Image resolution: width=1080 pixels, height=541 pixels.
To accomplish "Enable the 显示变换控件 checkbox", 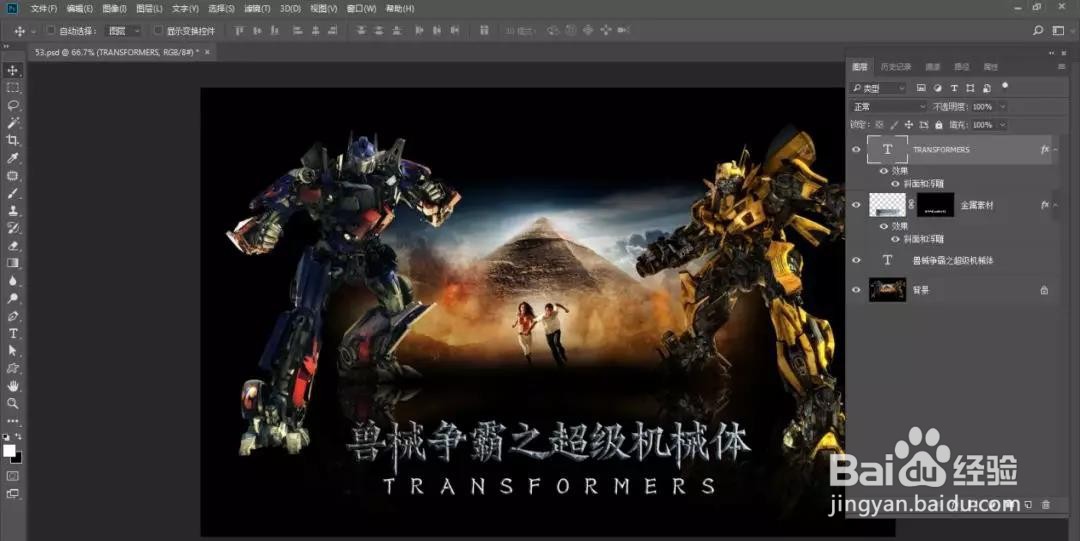I will coord(158,30).
